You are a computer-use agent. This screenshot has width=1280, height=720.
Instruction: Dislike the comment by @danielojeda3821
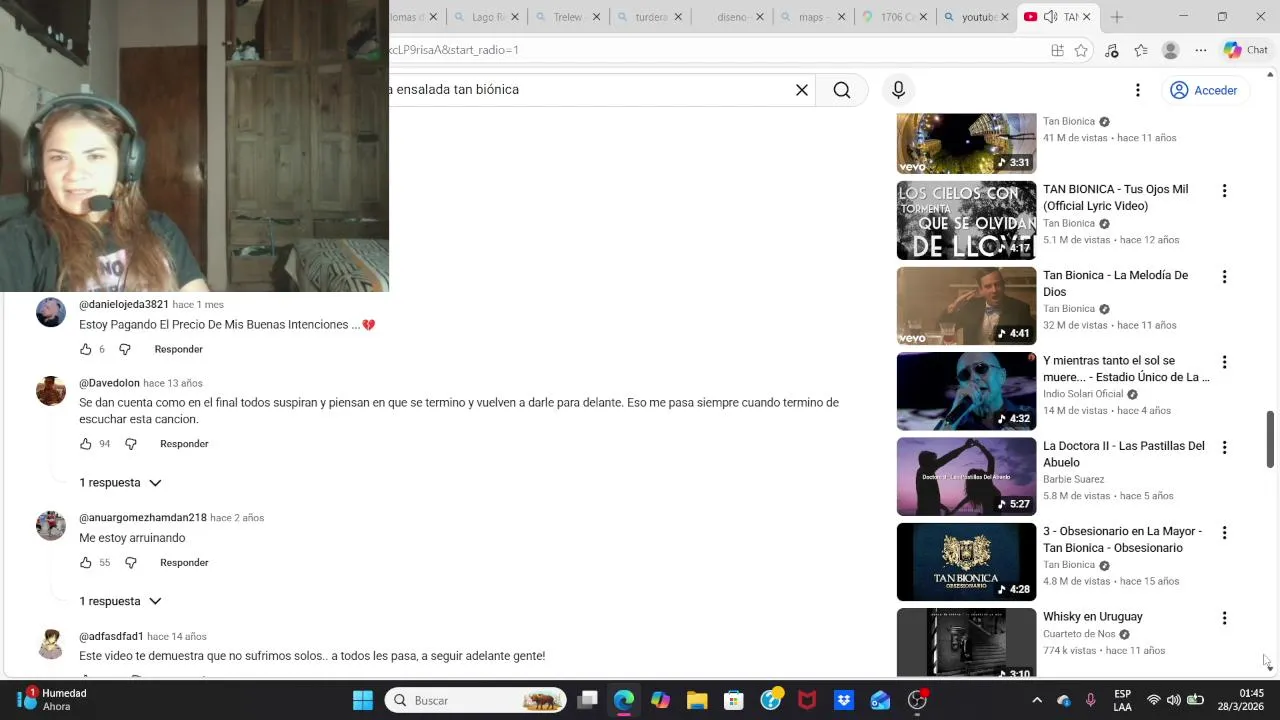(125, 349)
